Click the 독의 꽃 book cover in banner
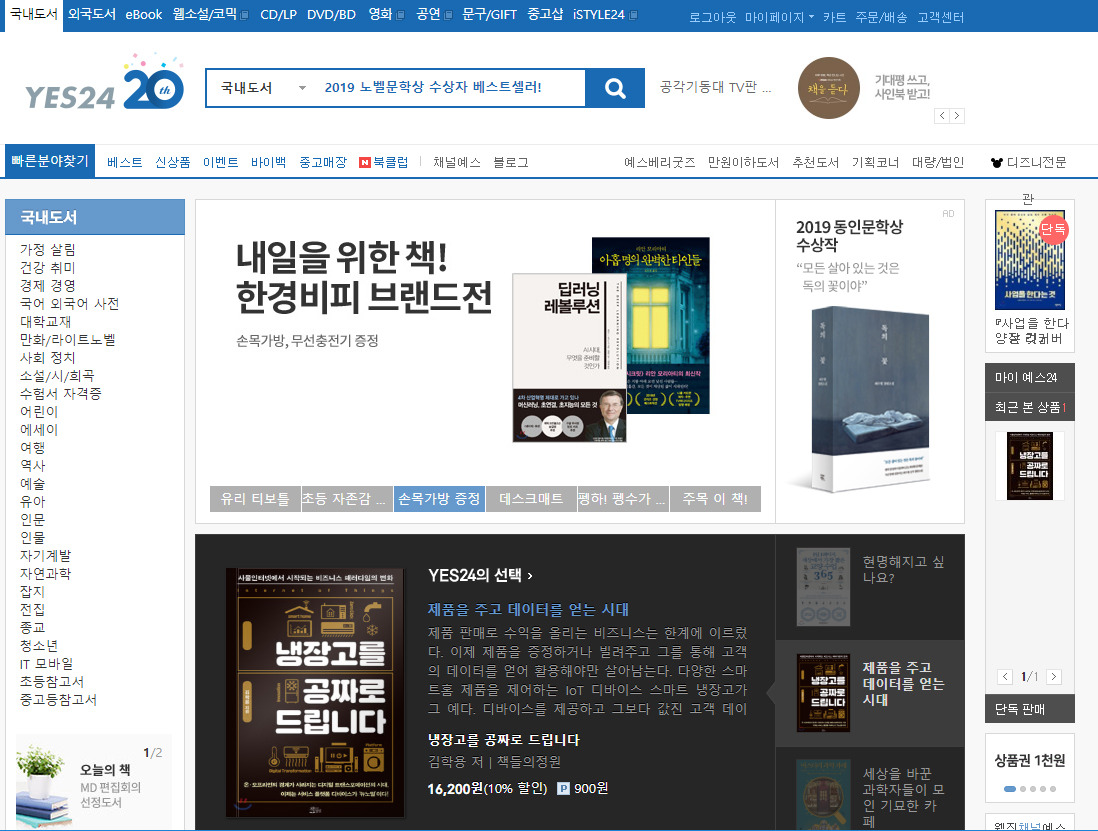1098x831 pixels. [870, 395]
